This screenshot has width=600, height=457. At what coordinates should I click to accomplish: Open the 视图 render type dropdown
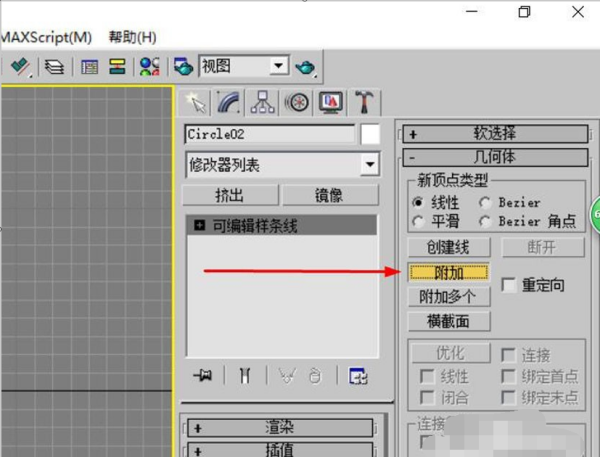244,66
